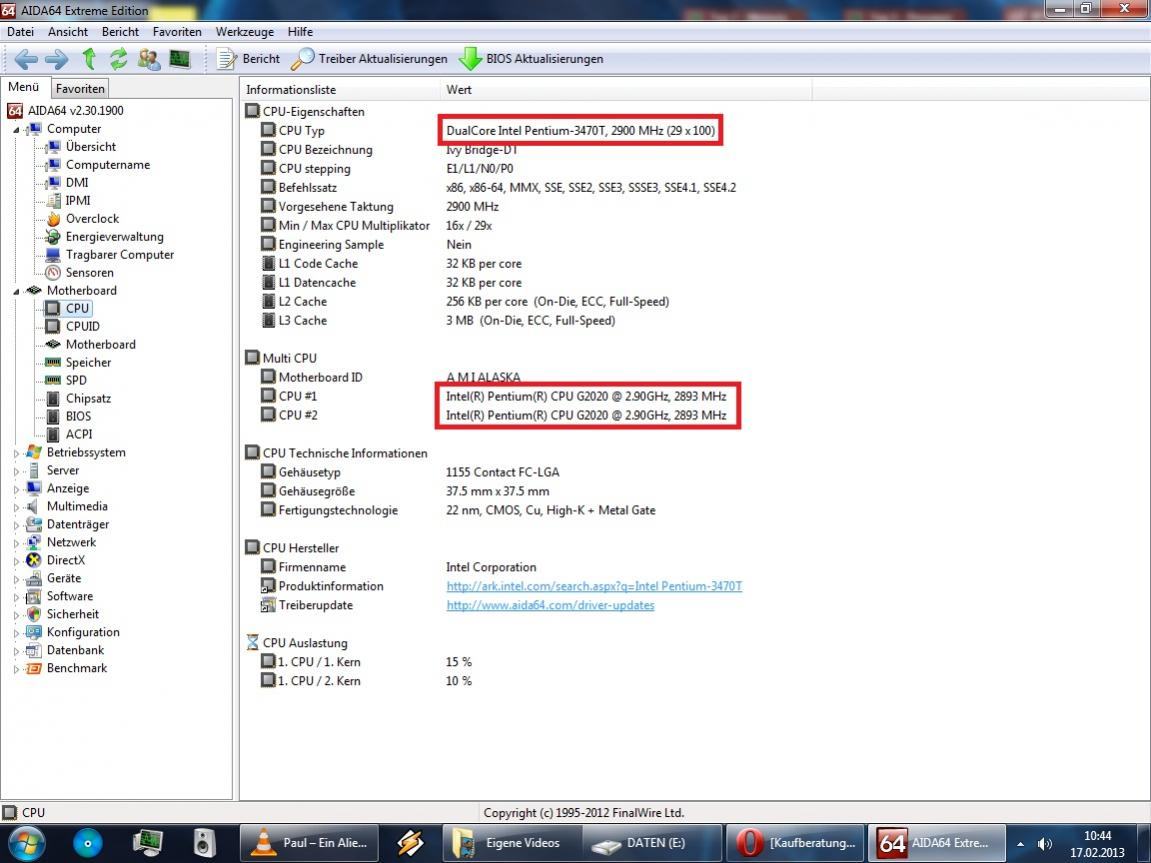This screenshot has width=1151, height=863.
Task: Open DATEN (E:) taskbar item
Action: tap(651, 842)
